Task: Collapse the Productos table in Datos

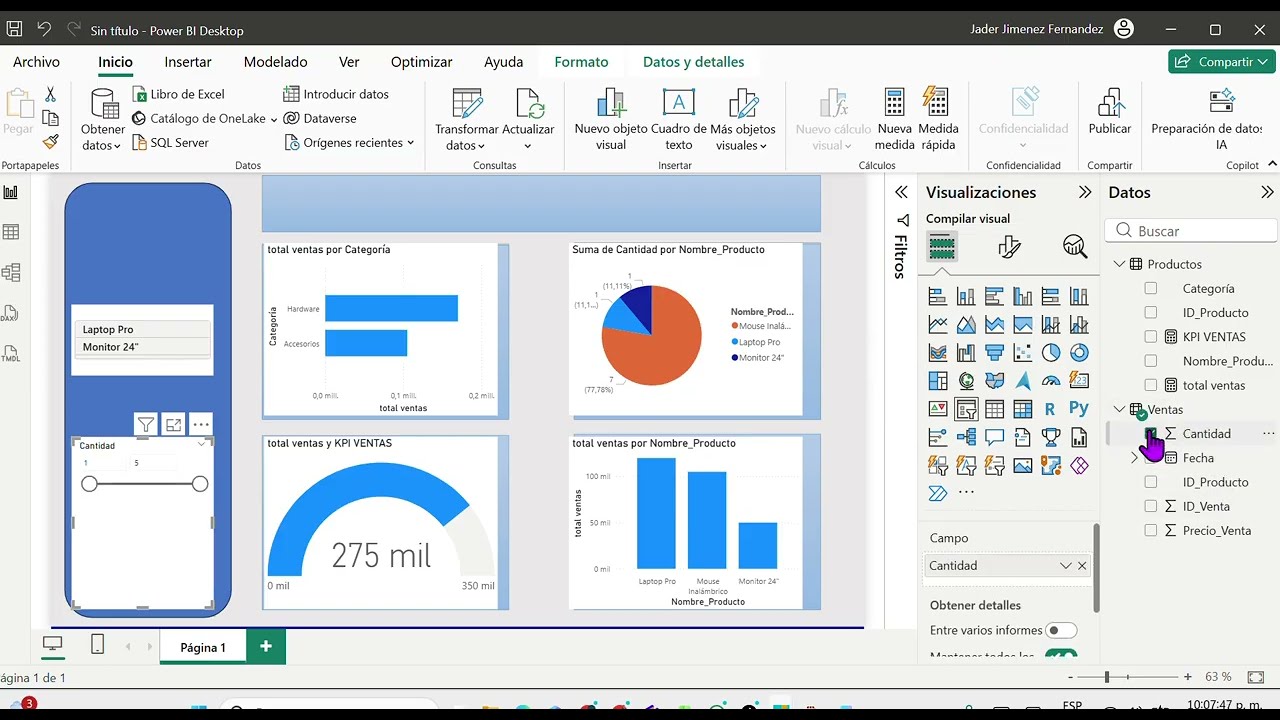Action: 1119,264
